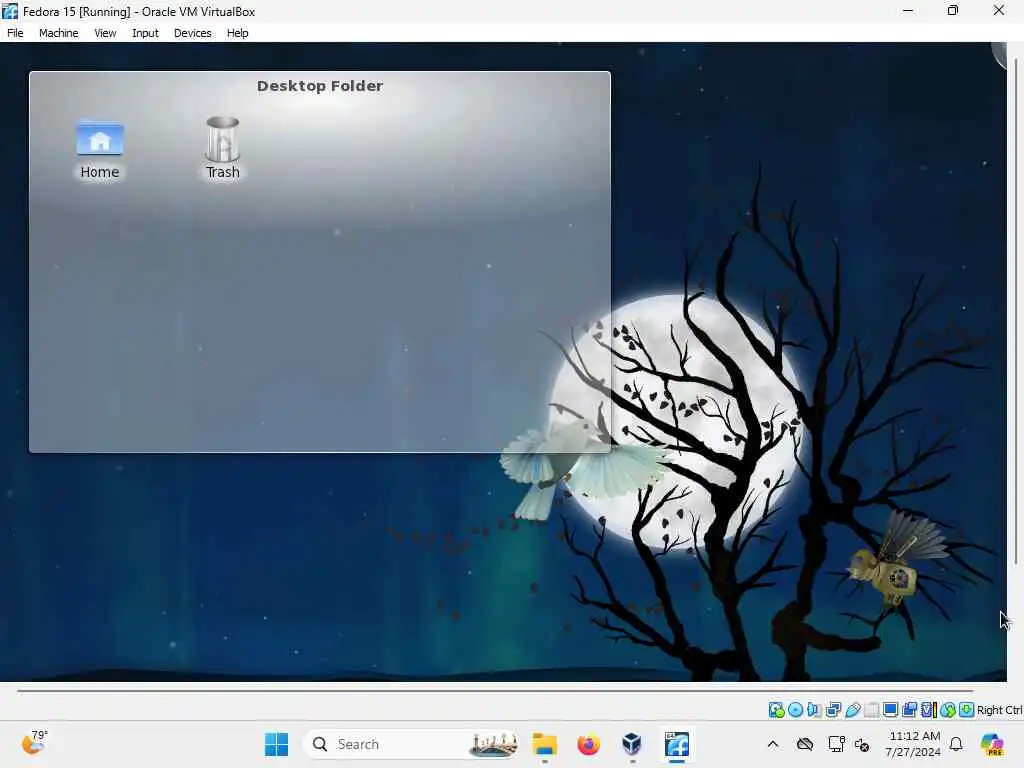Click the mouse integration status icon
Viewport: 1024px width, 768px height.
[948, 710]
